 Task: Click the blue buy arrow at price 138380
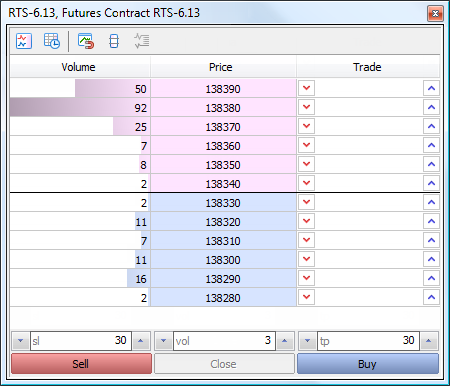click(x=431, y=107)
